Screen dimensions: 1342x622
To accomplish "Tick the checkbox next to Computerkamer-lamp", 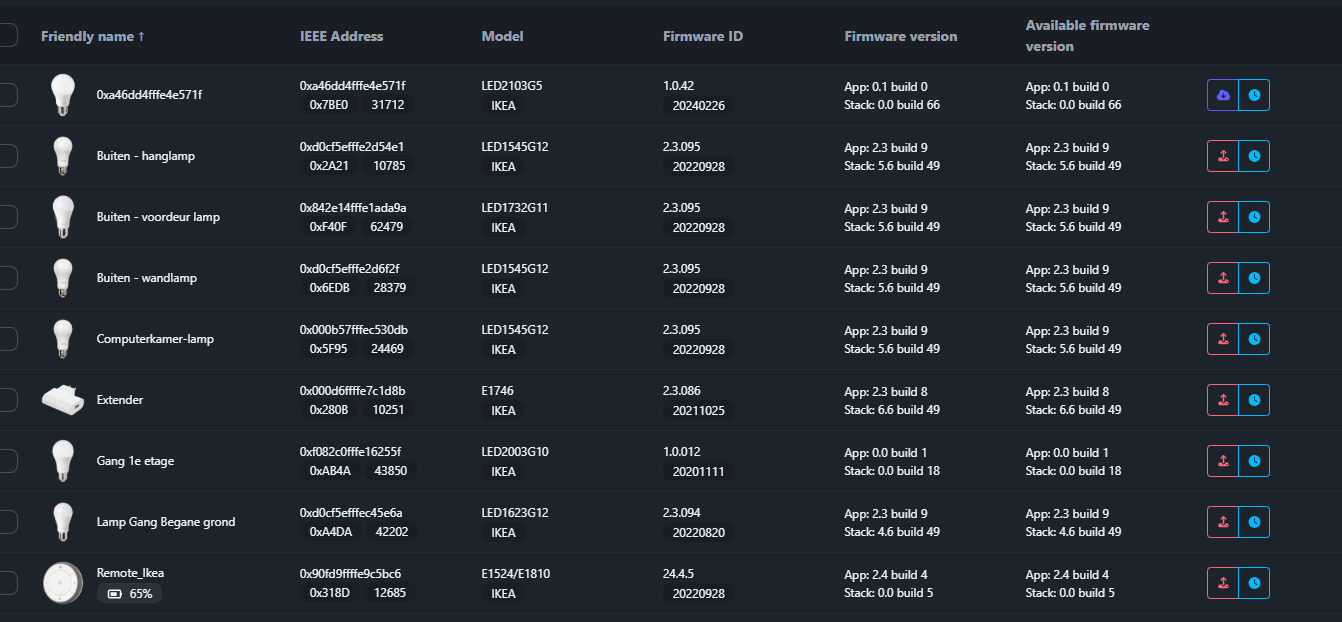I will click(x=7, y=339).
